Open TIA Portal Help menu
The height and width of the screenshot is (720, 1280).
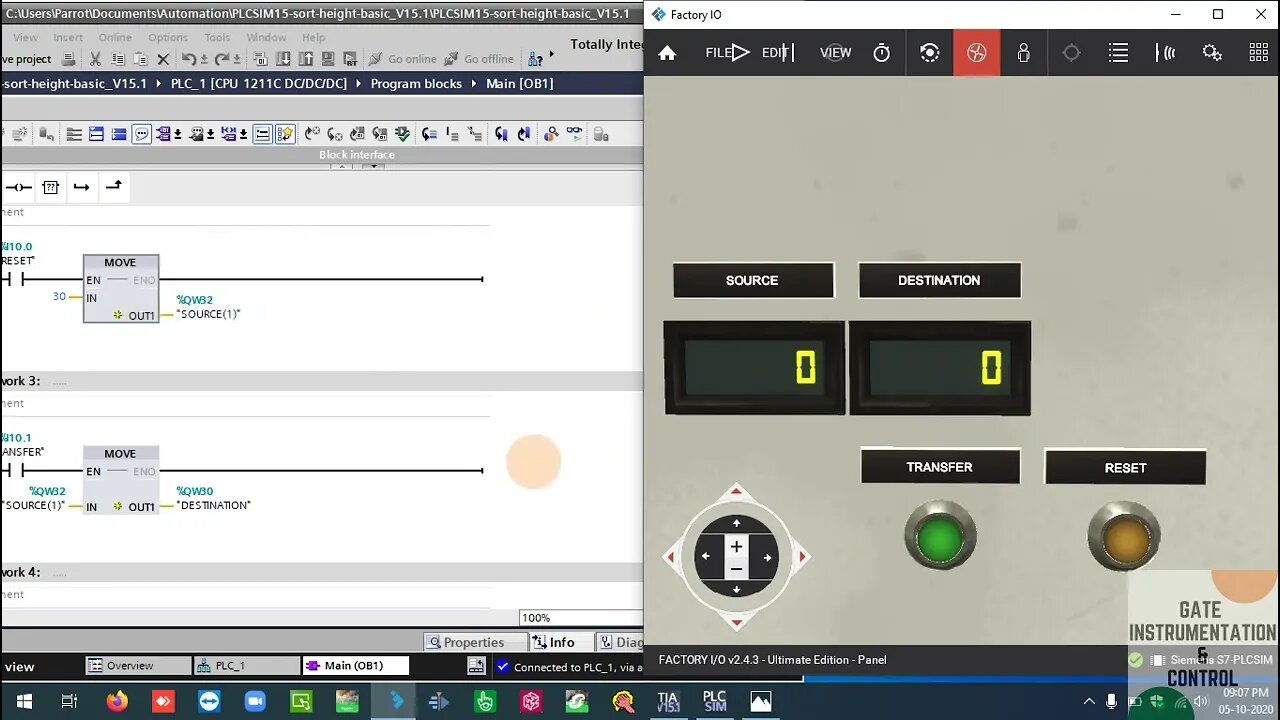pos(313,37)
